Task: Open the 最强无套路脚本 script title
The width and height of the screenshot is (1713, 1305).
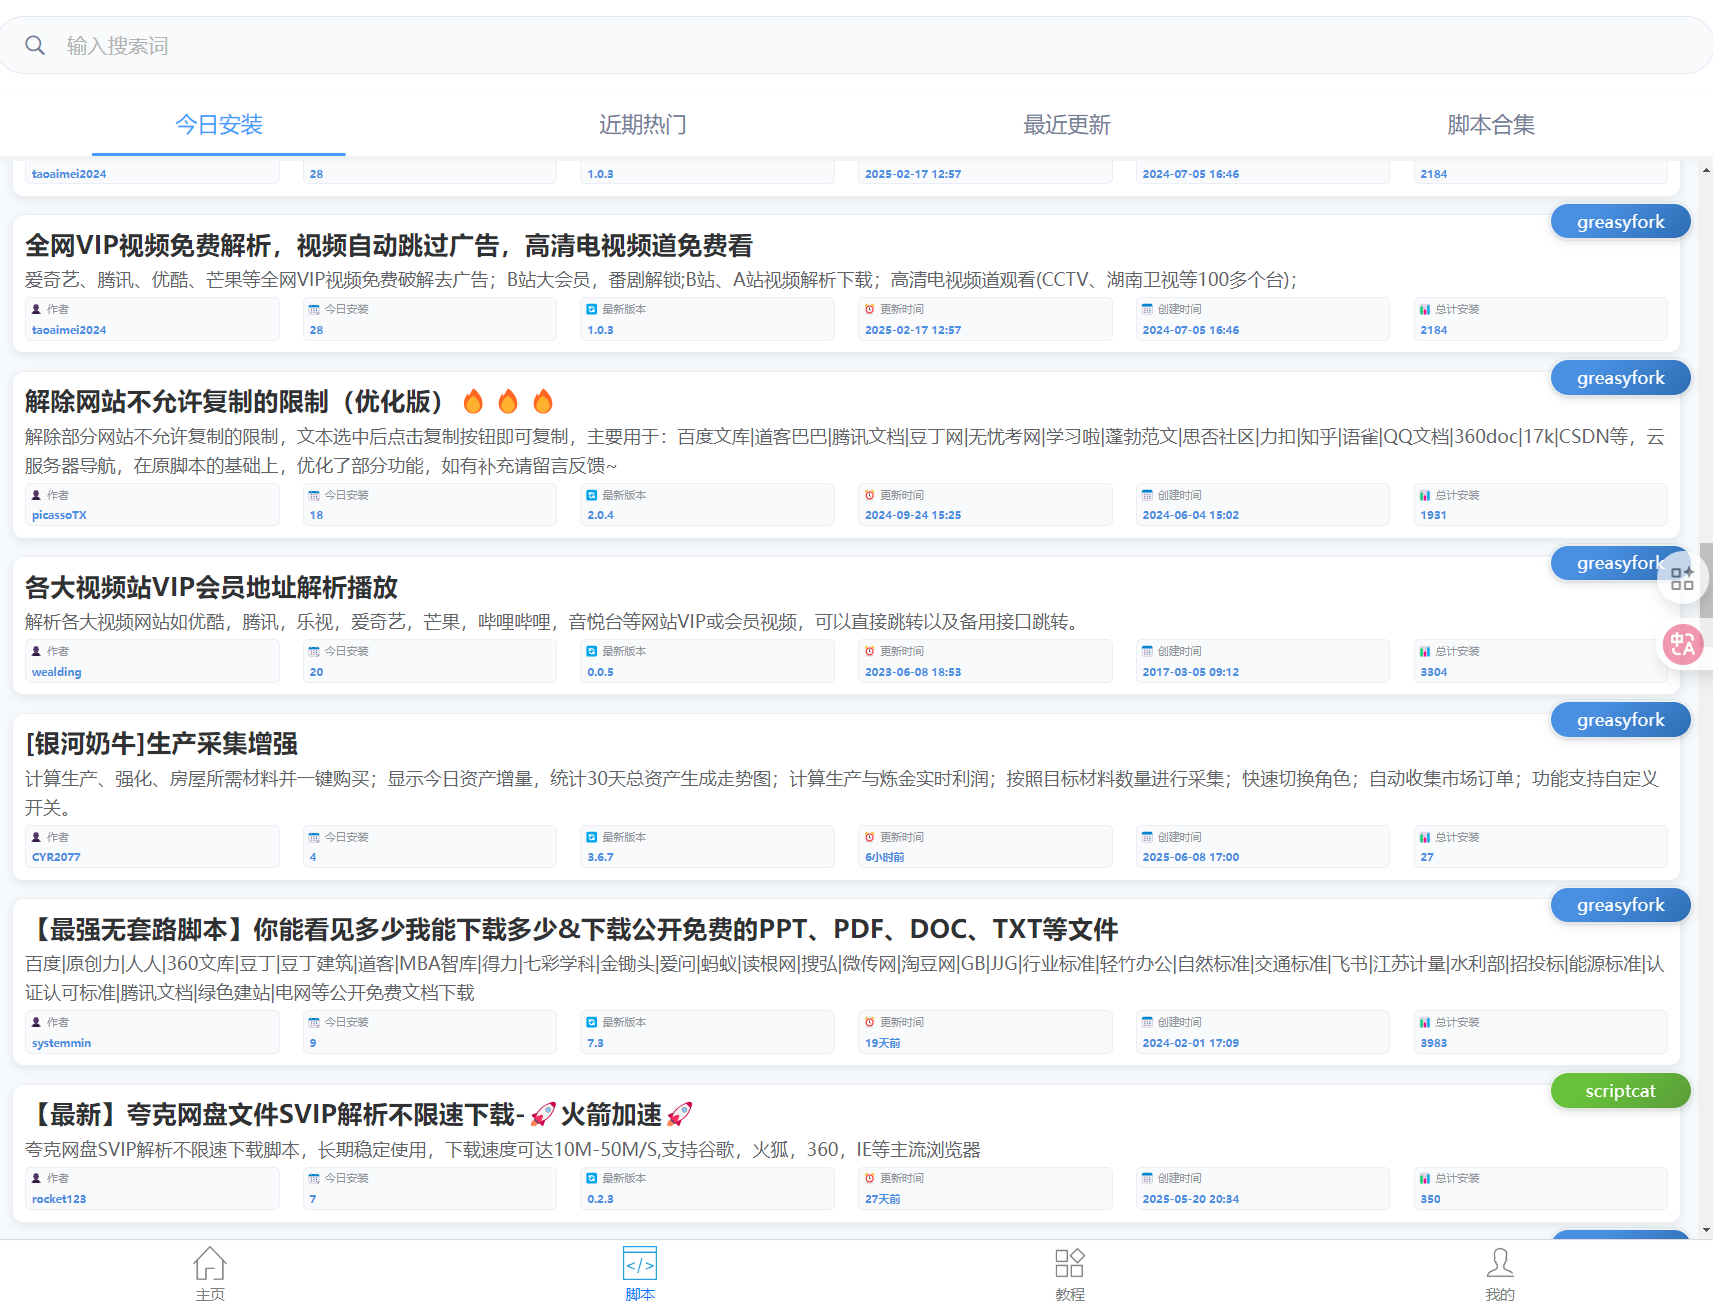Action: point(571,930)
